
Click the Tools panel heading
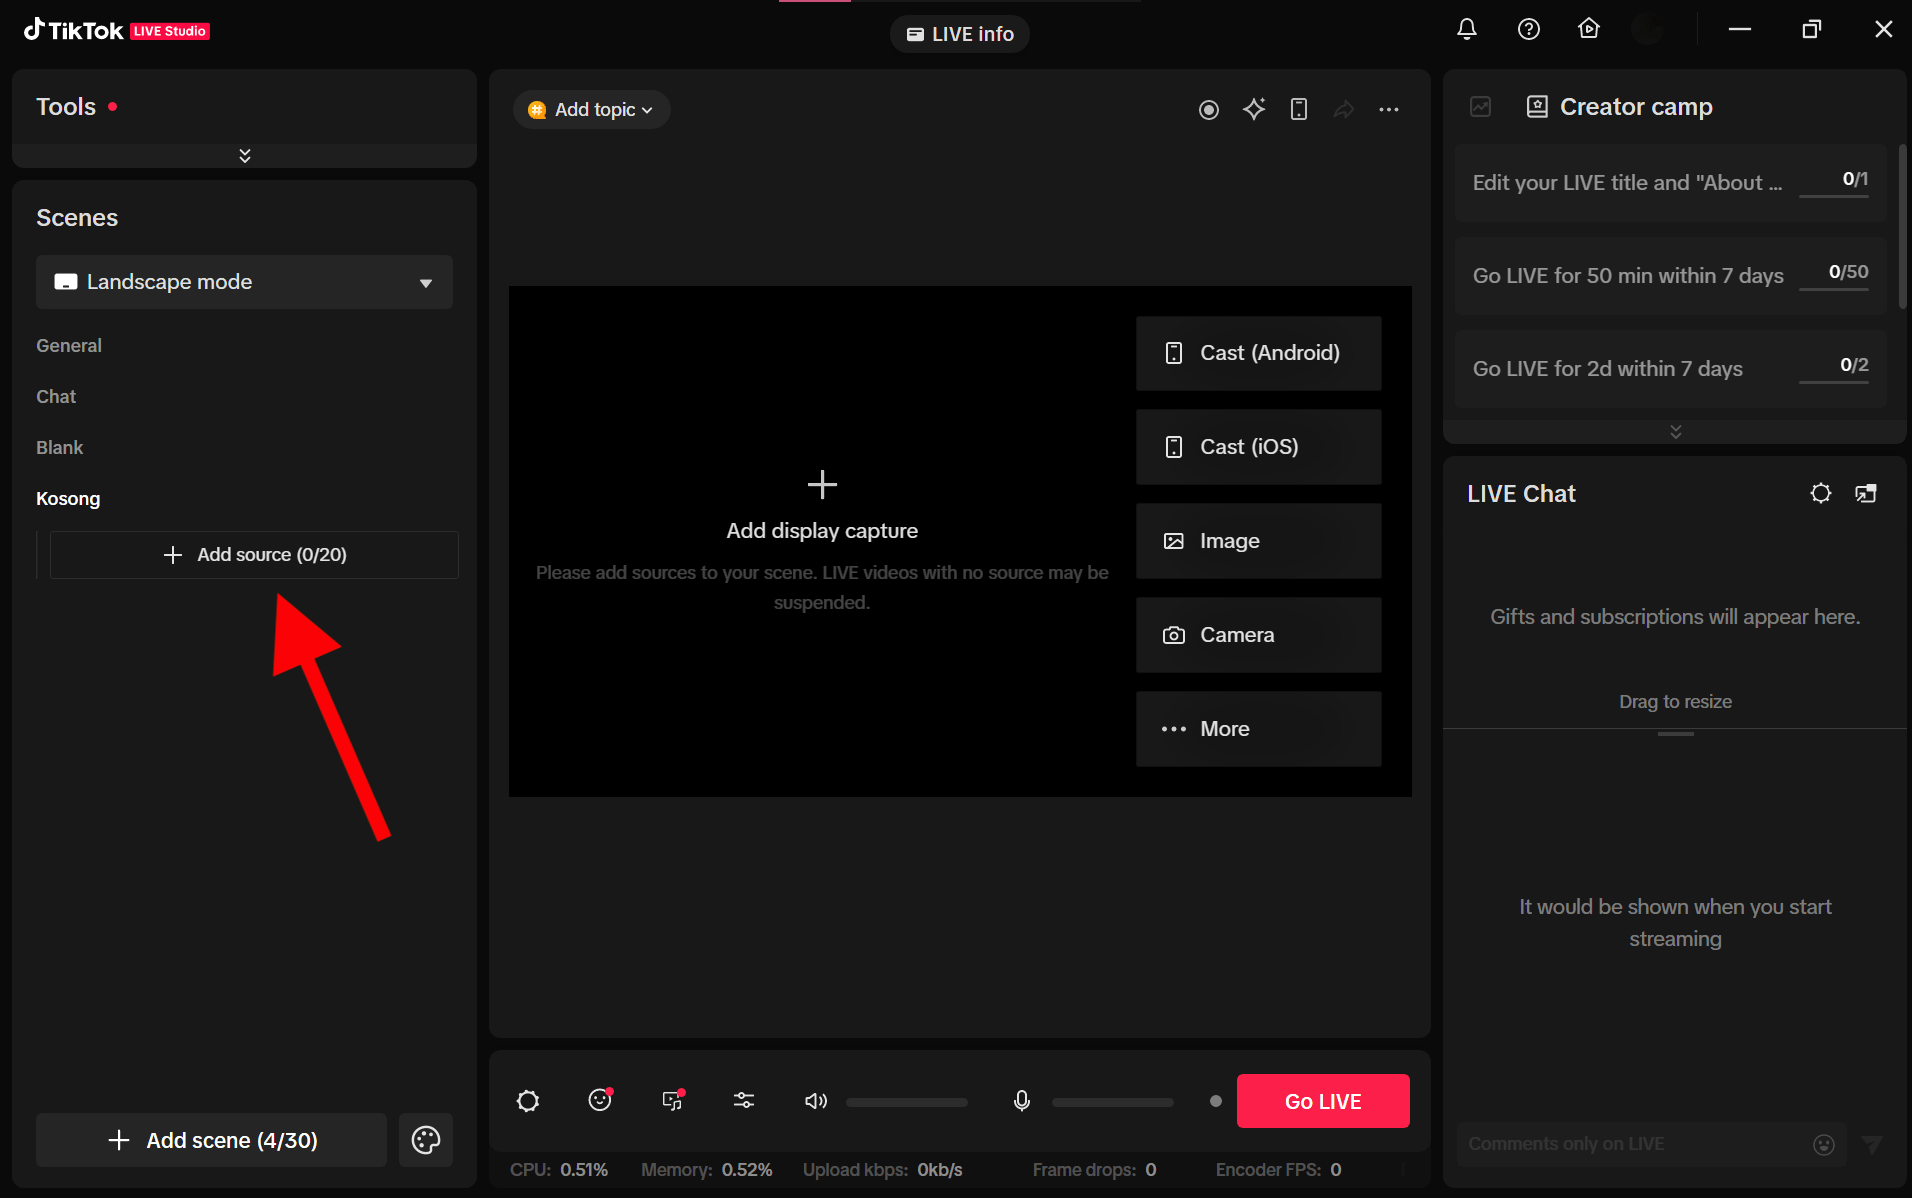(66, 107)
